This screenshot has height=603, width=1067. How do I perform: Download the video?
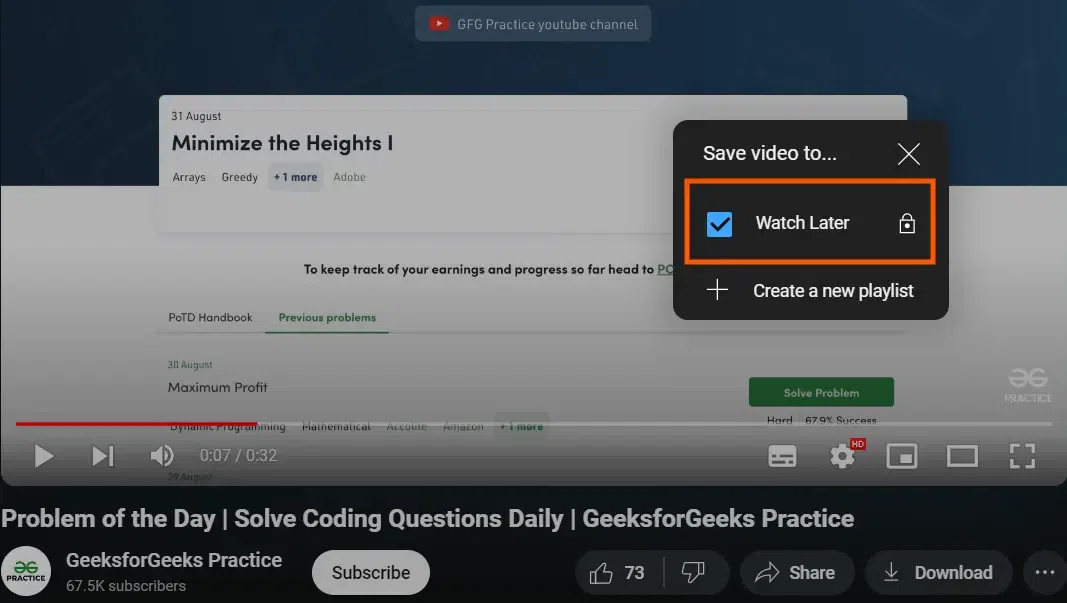[938, 572]
